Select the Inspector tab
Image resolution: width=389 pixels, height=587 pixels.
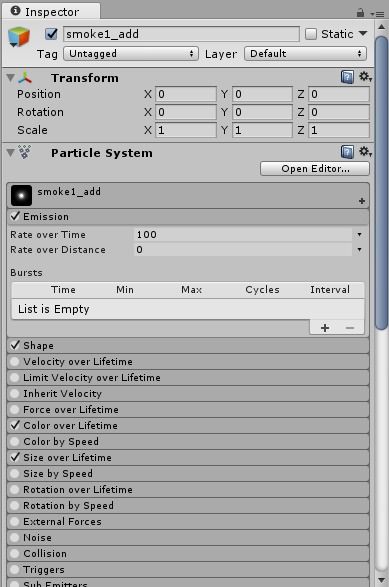point(51,12)
